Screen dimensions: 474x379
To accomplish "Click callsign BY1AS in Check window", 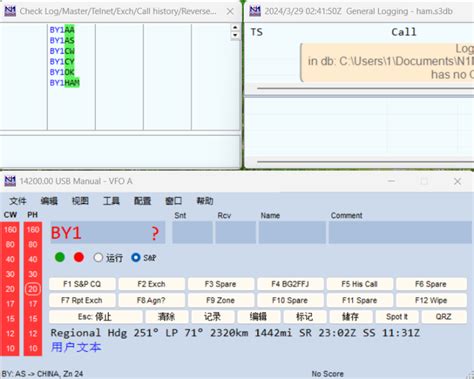I will tap(62, 40).
